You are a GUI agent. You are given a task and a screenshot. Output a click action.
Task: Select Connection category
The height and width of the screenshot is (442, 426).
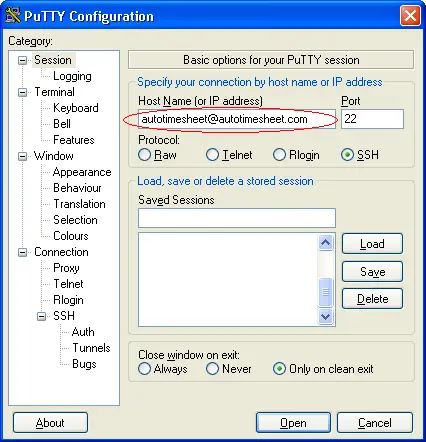61,252
